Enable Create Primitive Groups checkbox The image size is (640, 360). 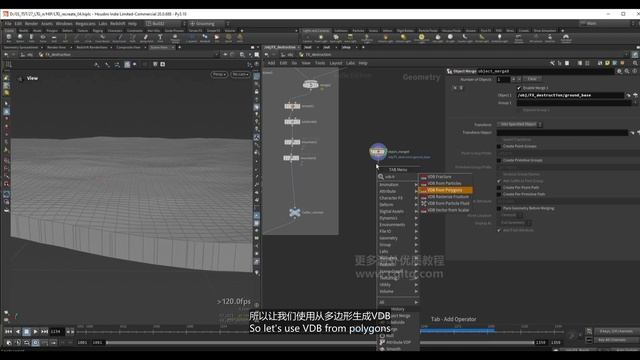pyautogui.click(x=499, y=160)
